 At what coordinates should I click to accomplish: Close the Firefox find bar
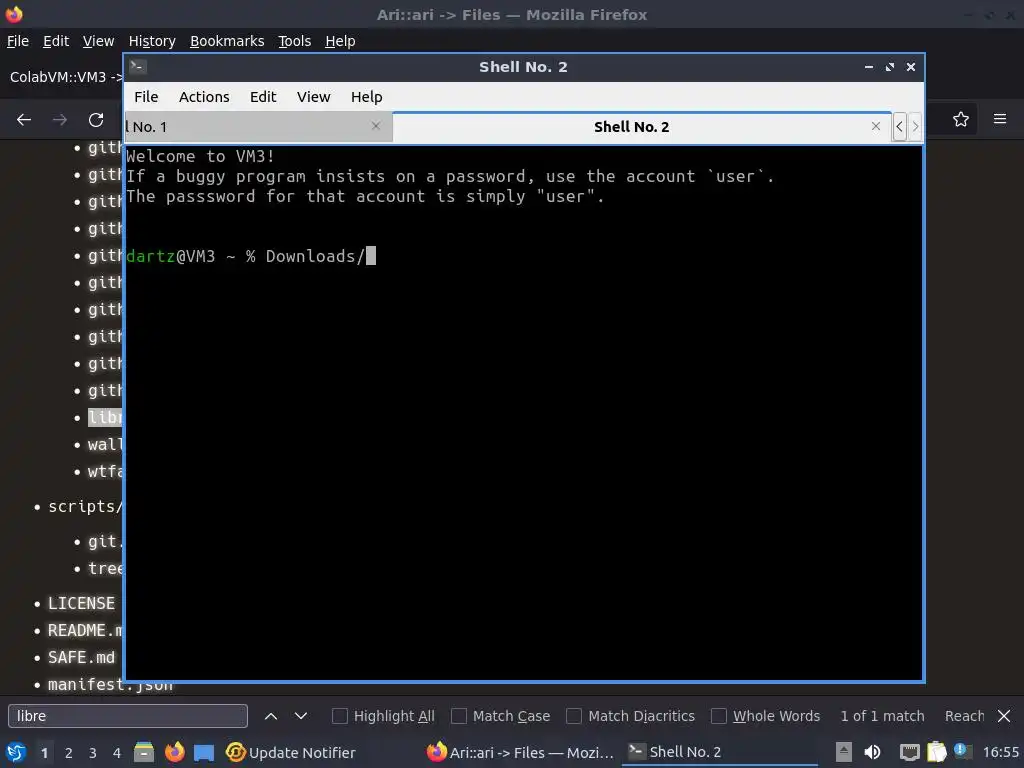click(1004, 716)
